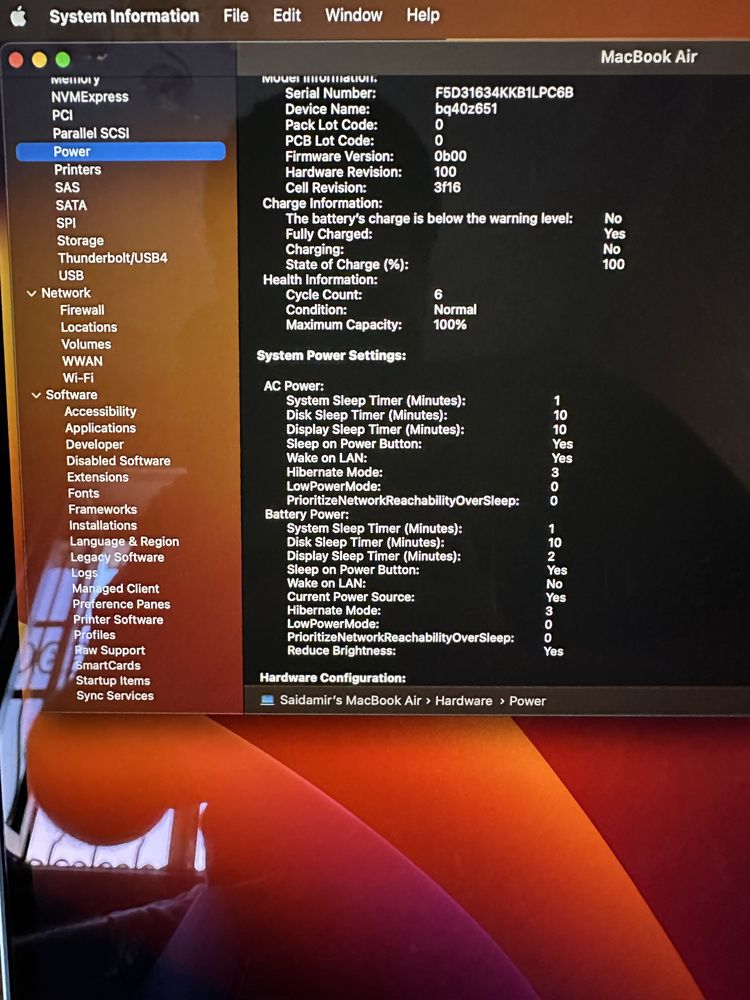Select Legacy Software in sidebar
Image resolution: width=750 pixels, height=1000 pixels.
coord(117,557)
